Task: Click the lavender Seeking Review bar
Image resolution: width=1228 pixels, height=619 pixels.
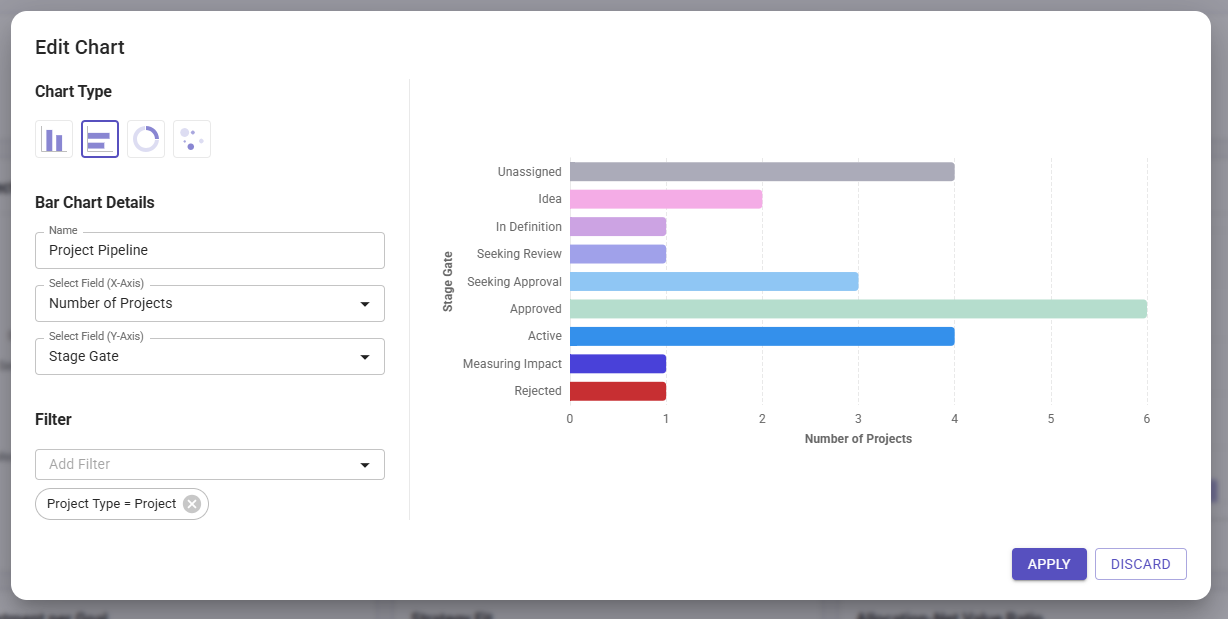Action: [x=618, y=254]
